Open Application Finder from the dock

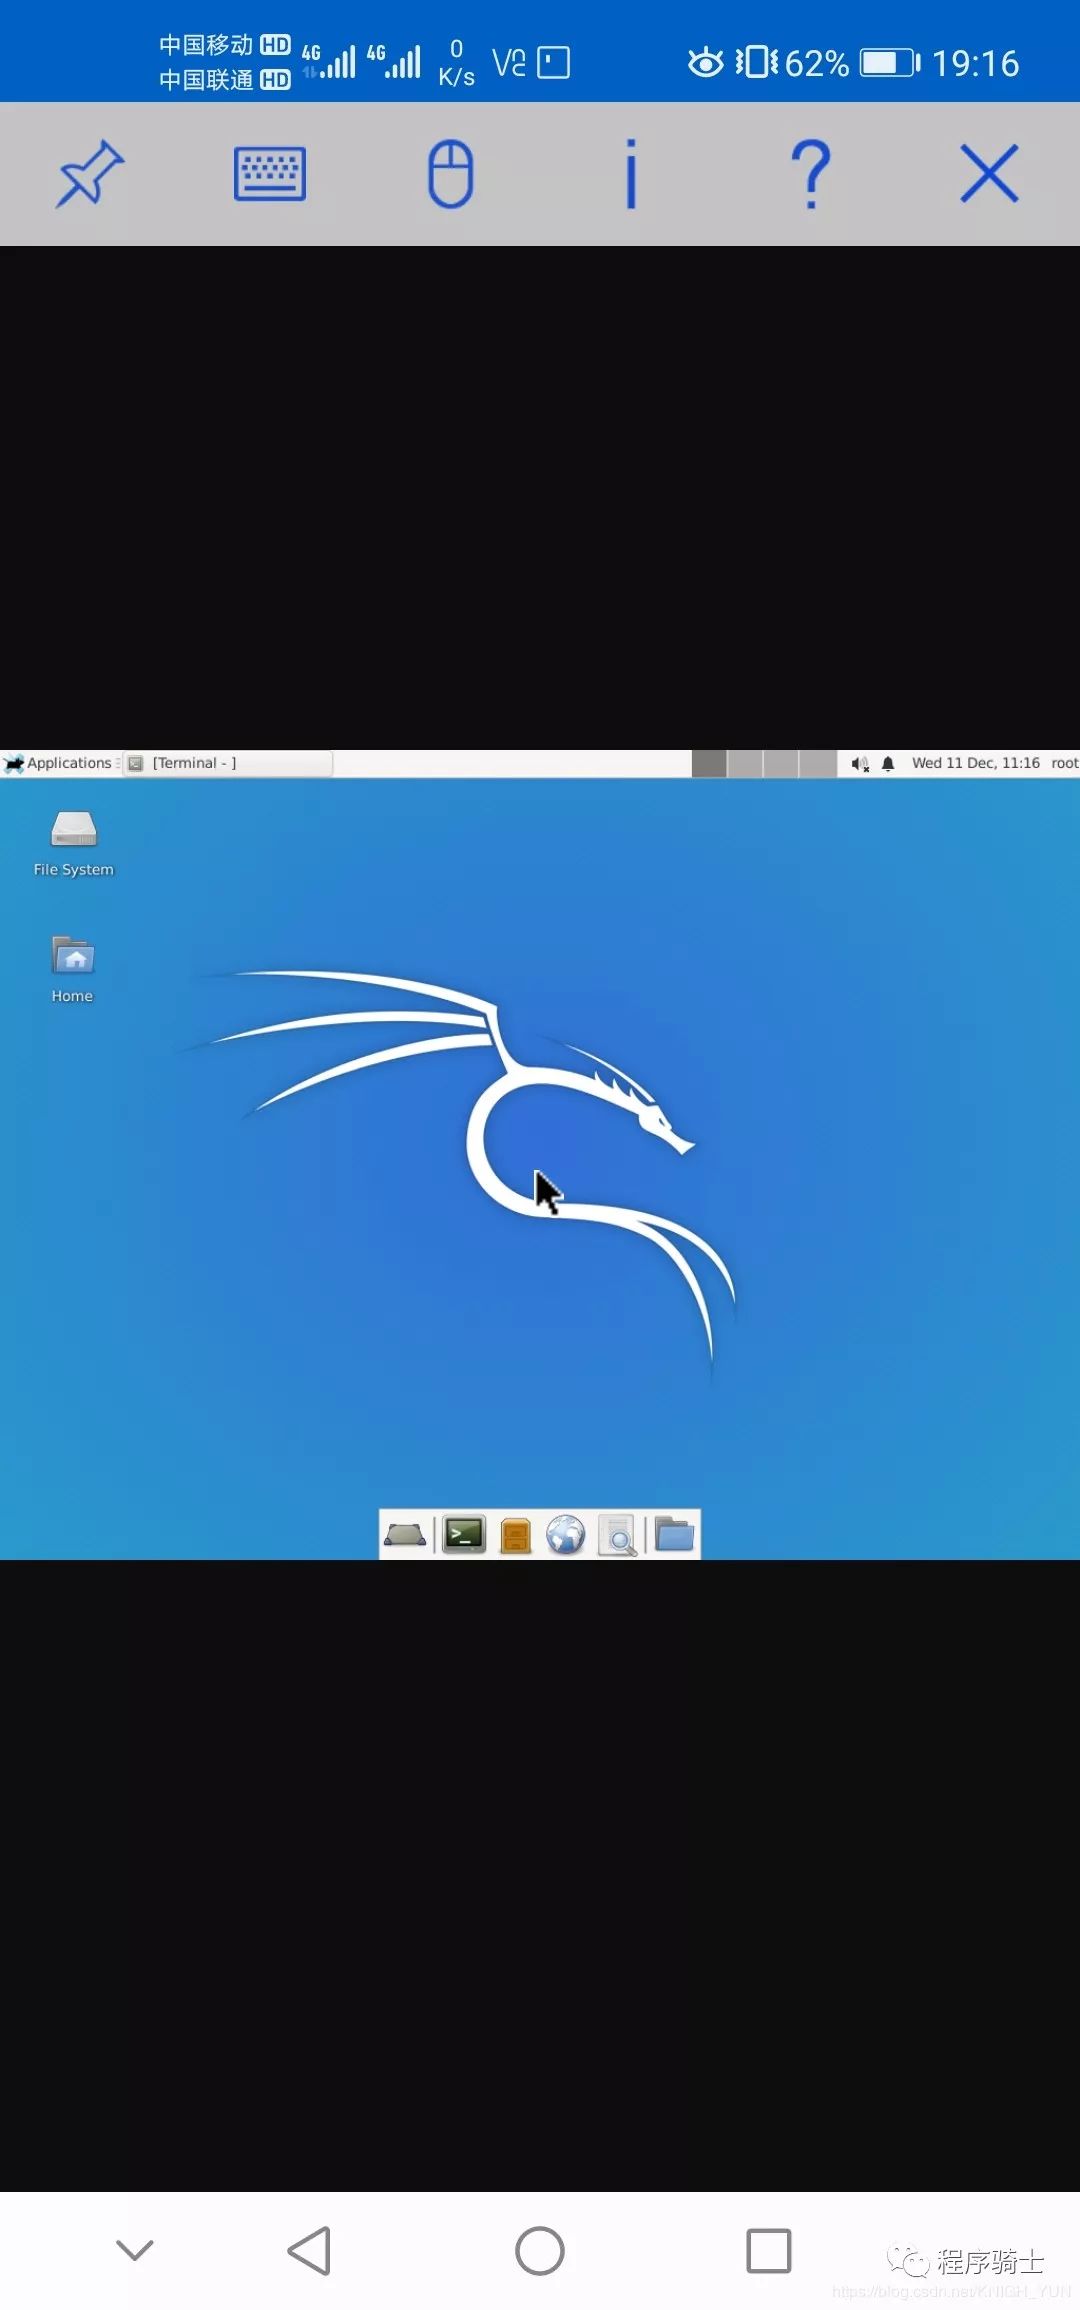[618, 1536]
